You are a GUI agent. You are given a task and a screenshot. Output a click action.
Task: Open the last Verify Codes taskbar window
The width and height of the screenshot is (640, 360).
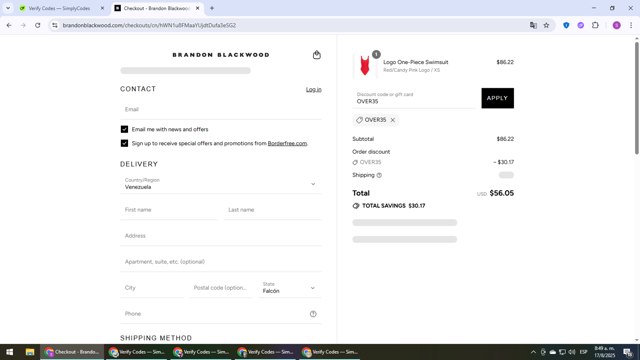pos(330,352)
